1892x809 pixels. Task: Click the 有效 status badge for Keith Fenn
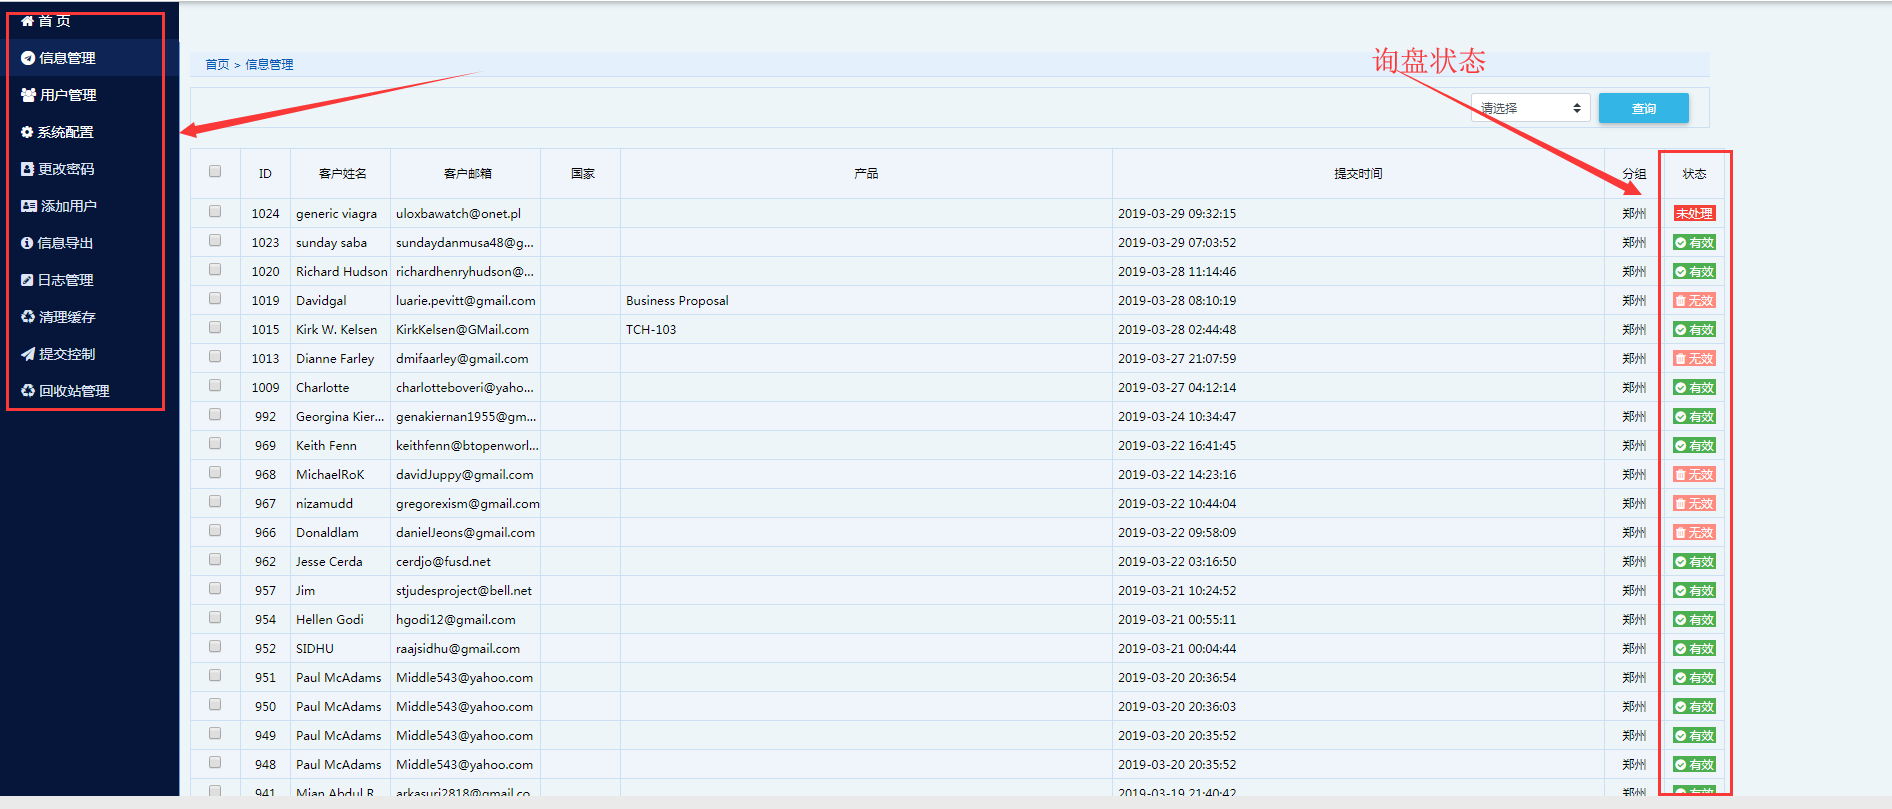click(x=1695, y=445)
